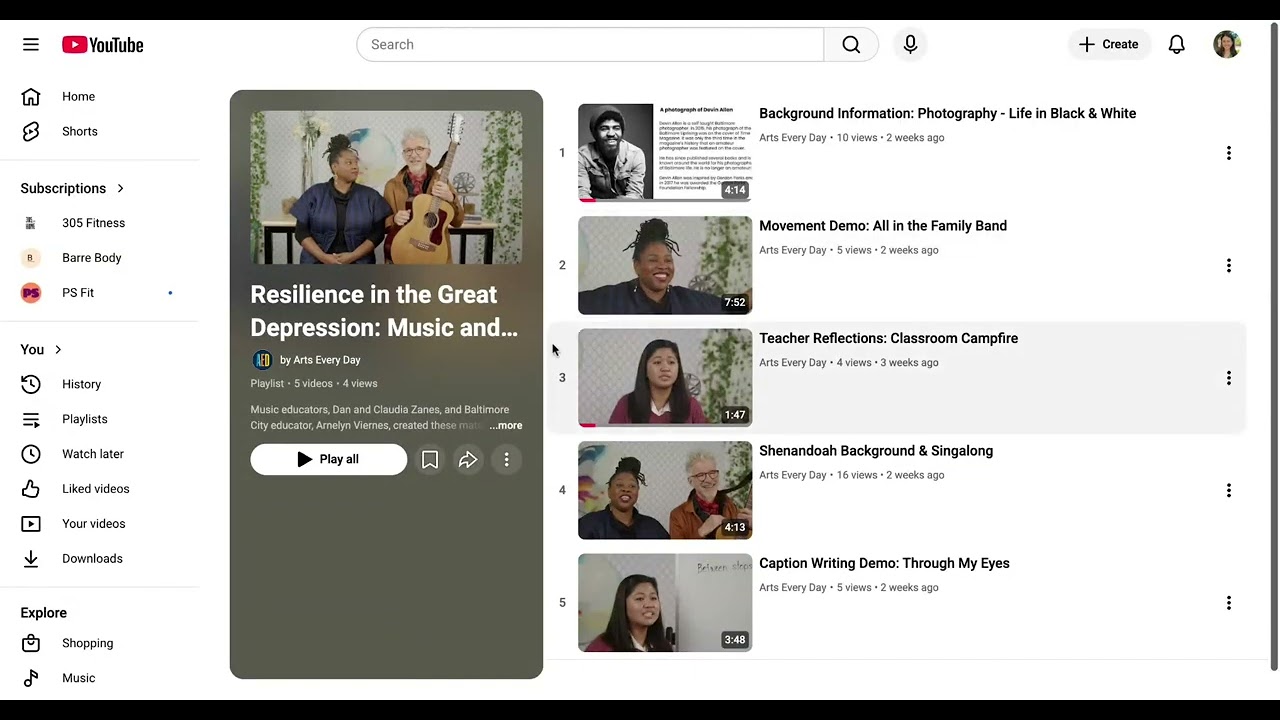This screenshot has height=720, width=1280.
Task: Open Movement Demo video thumbnail
Action: click(x=665, y=265)
